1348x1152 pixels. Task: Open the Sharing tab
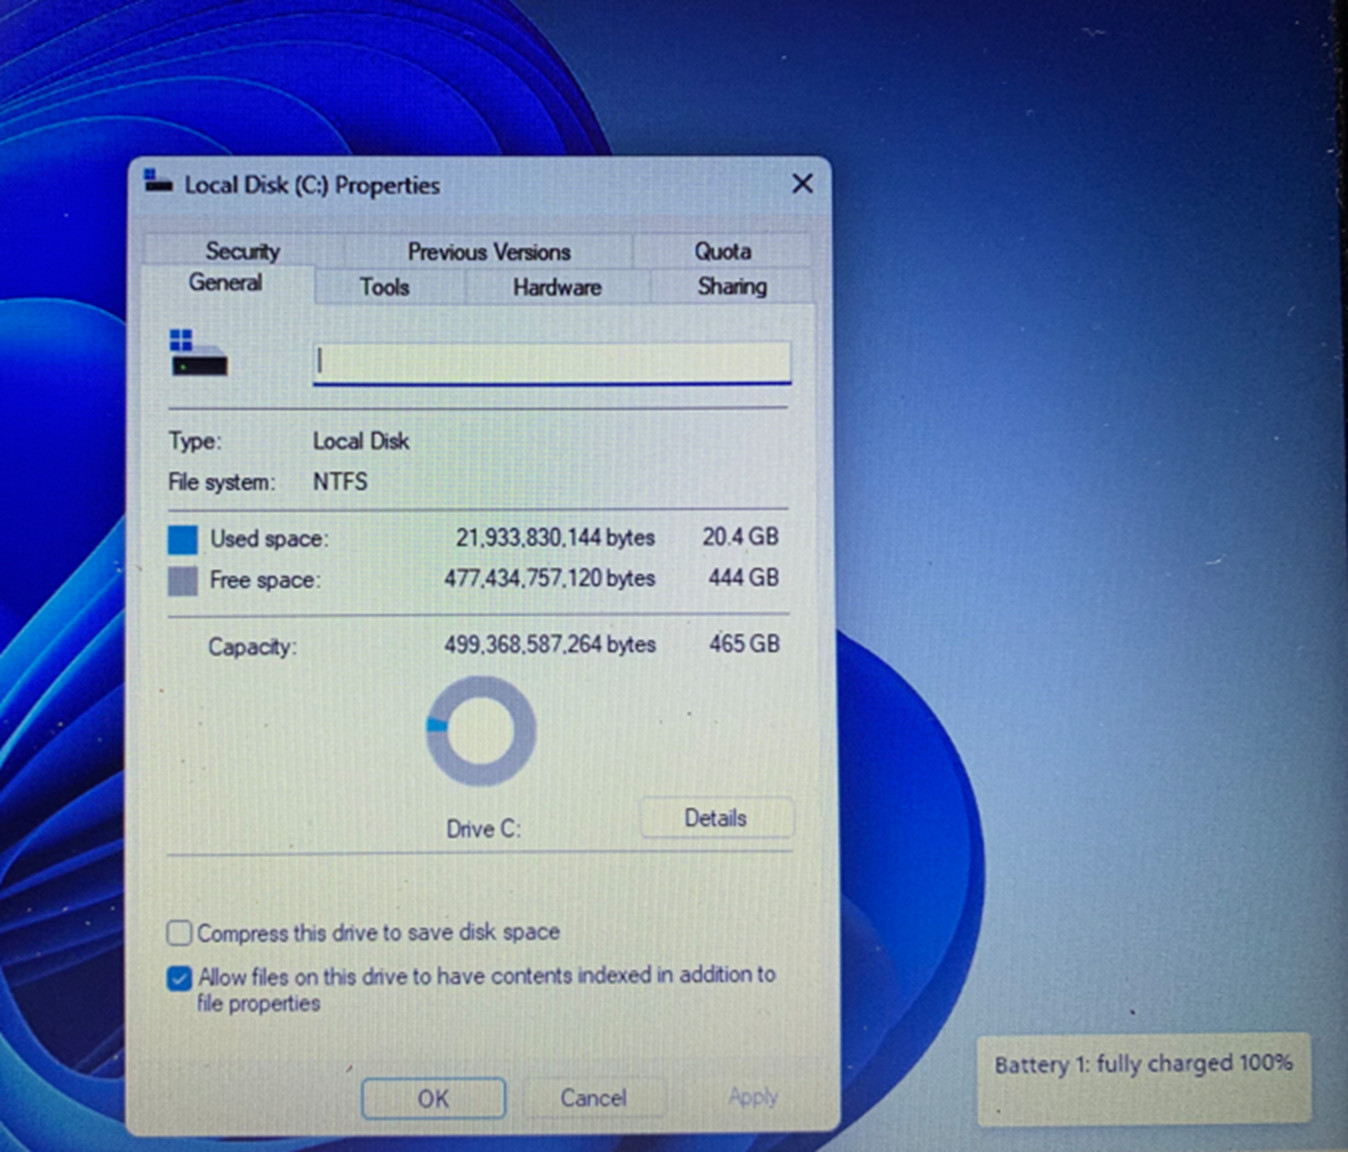click(x=732, y=286)
